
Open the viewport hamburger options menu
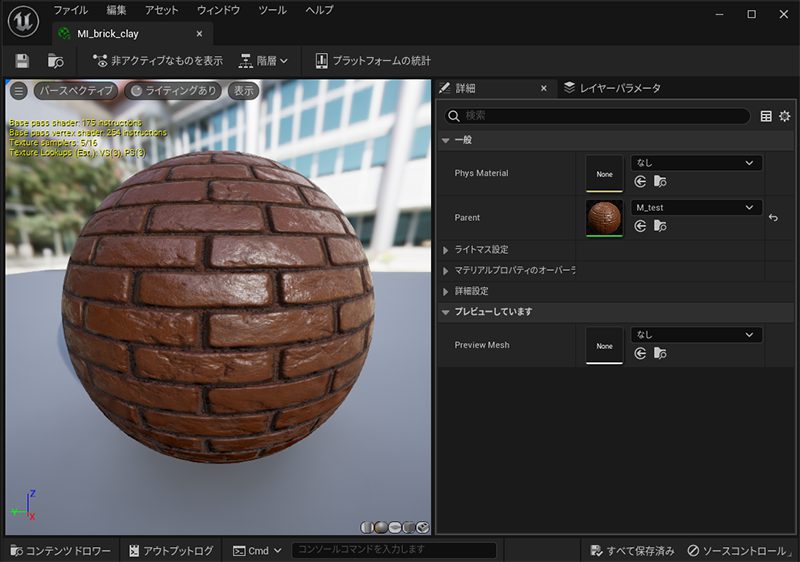(19, 90)
